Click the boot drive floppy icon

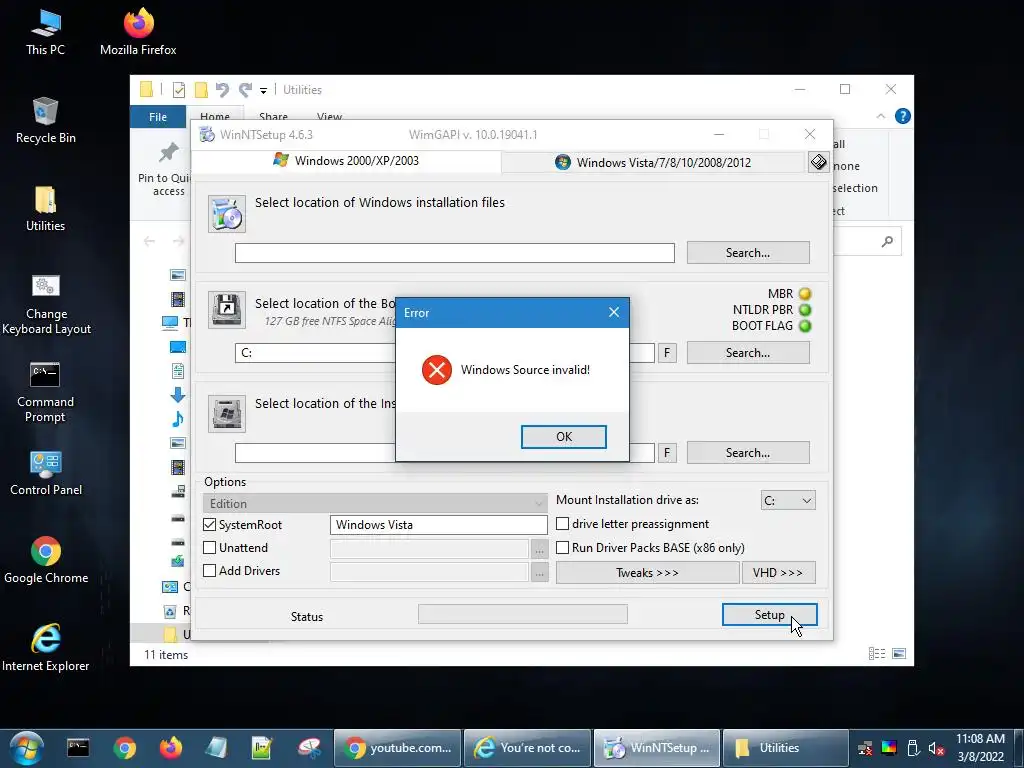(x=227, y=310)
